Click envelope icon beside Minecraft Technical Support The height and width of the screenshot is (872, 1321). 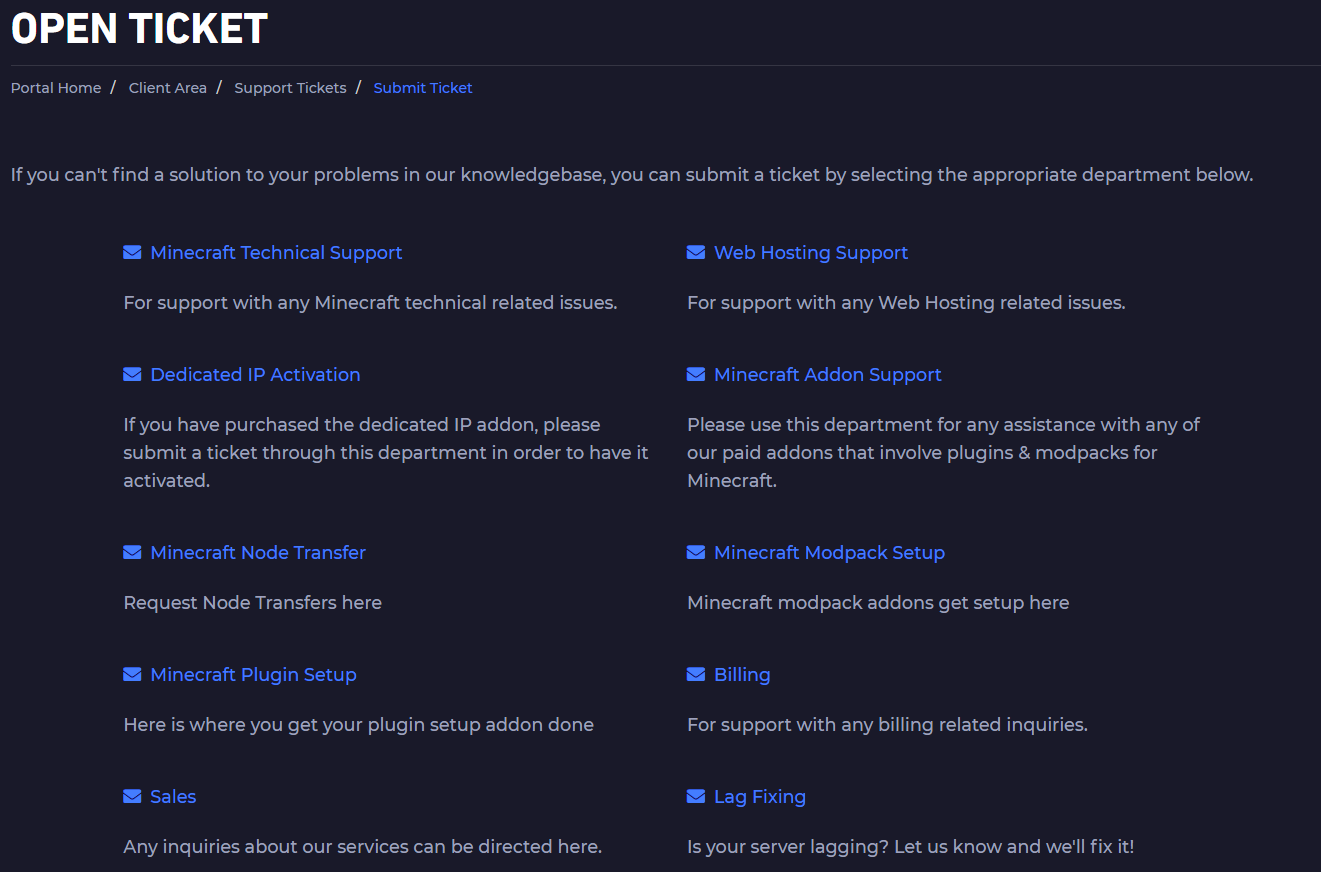132,253
